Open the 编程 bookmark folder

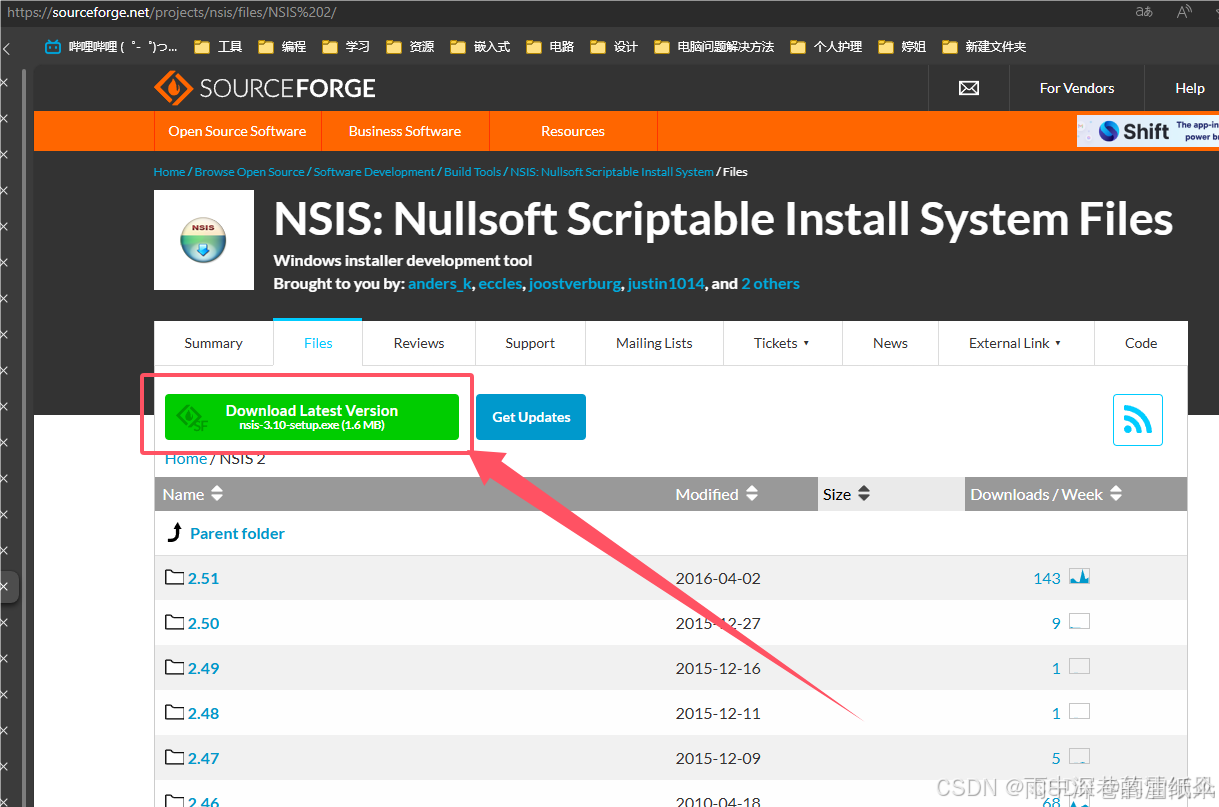(x=282, y=46)
